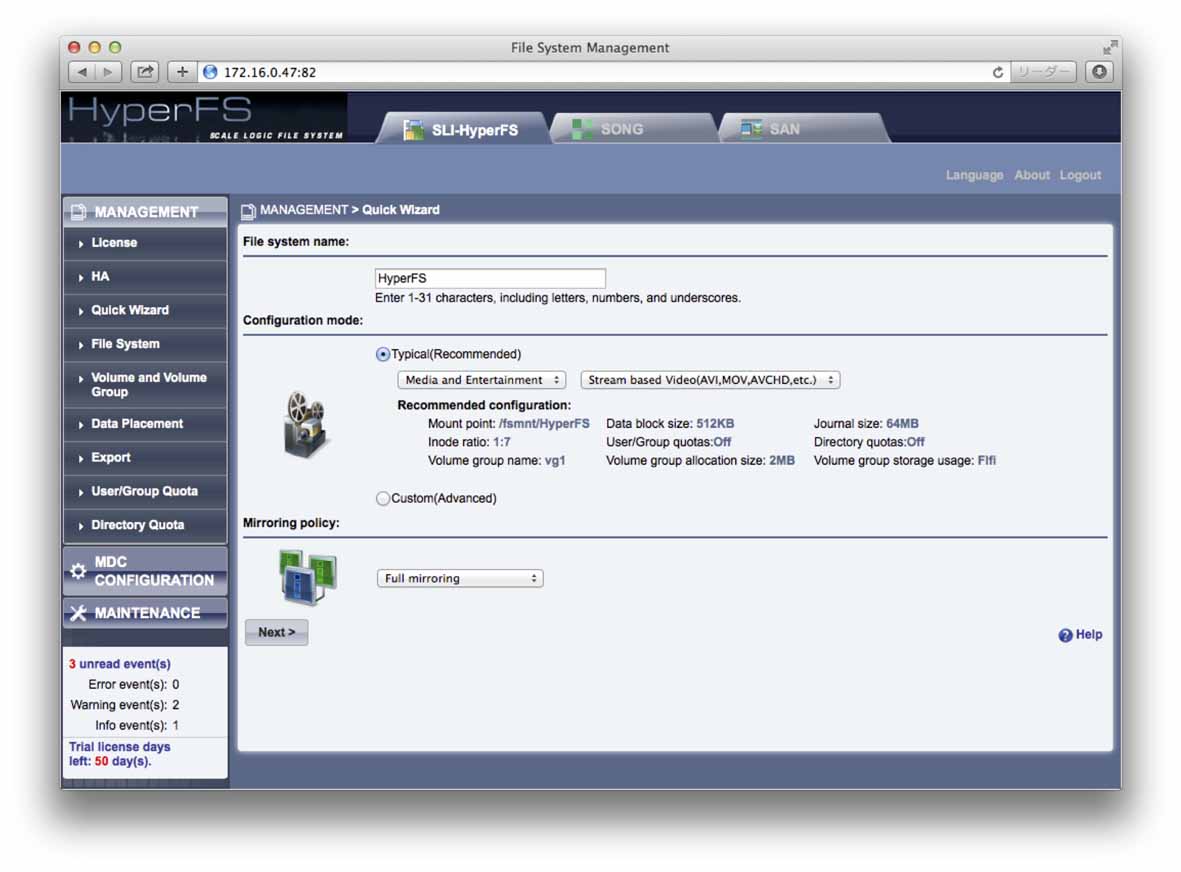The height and width of the screenshot is (872, 1181).
Task: Expand the Export menu arrow
Action: click(81, 458)
